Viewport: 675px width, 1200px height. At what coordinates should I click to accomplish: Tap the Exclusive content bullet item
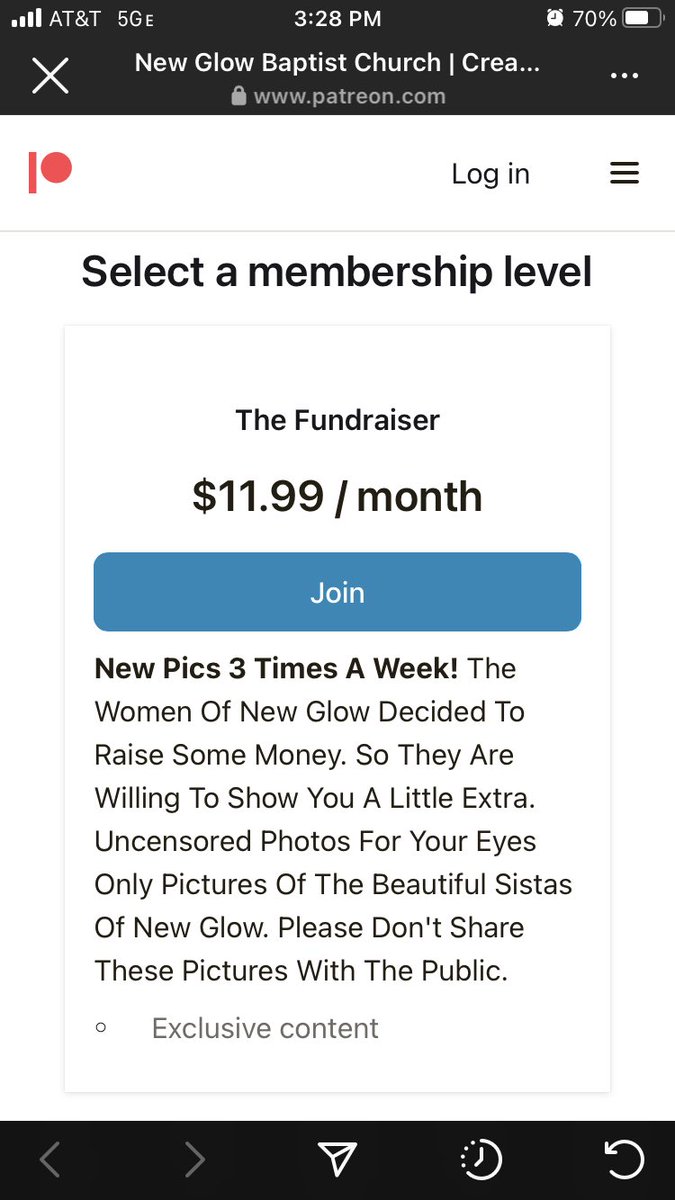pyautogui.click(x=265, y=1028)
